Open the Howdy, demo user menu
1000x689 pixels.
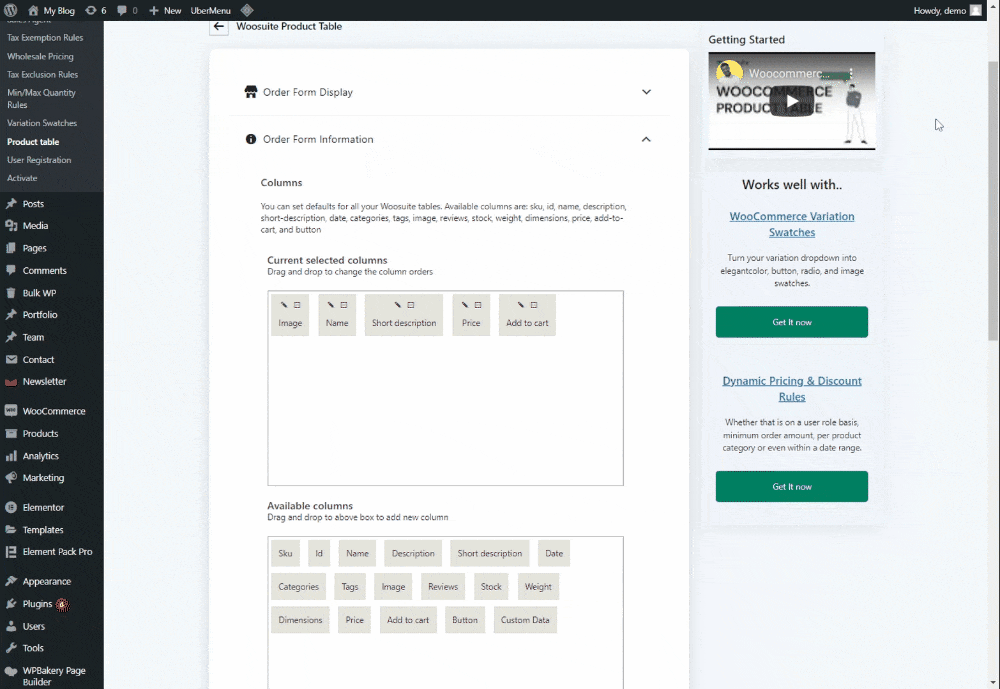tap(947, 10)
